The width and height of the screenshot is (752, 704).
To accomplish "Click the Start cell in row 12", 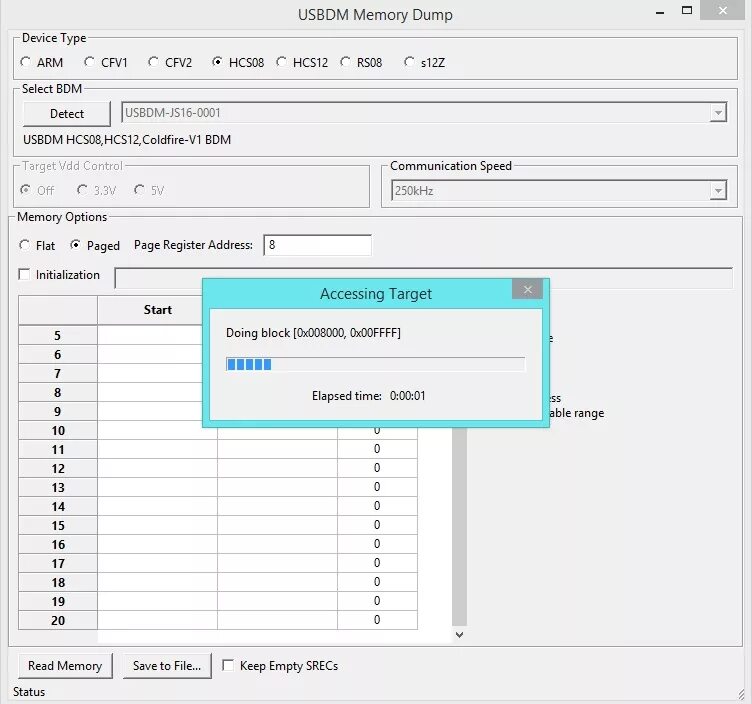I will click(157, 468).
